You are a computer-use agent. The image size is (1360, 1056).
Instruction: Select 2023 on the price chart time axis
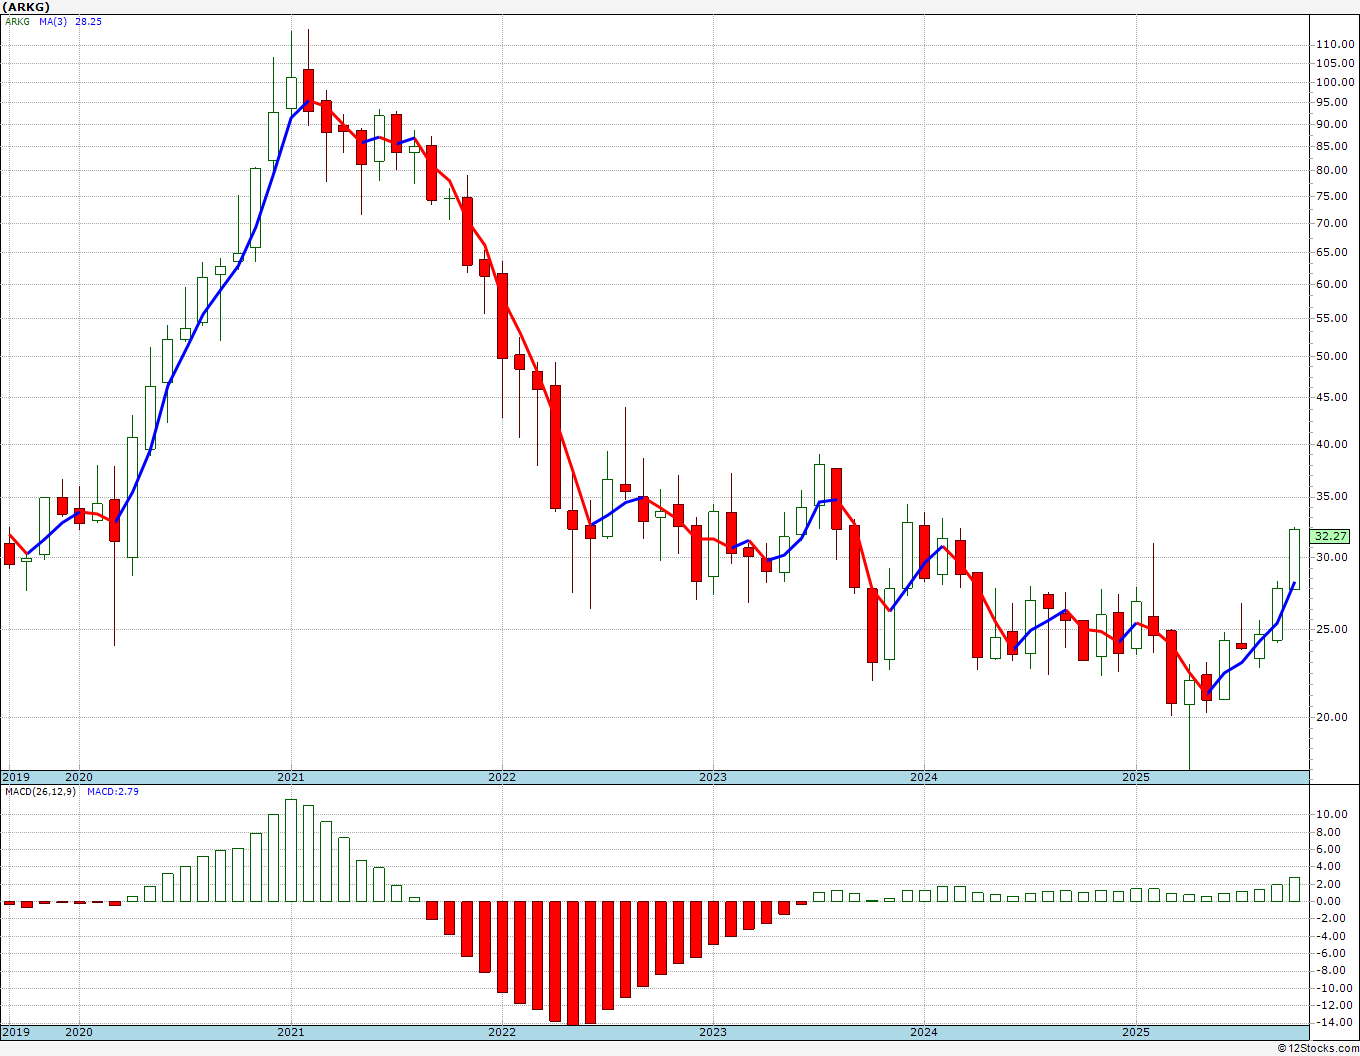pos(712,777)
